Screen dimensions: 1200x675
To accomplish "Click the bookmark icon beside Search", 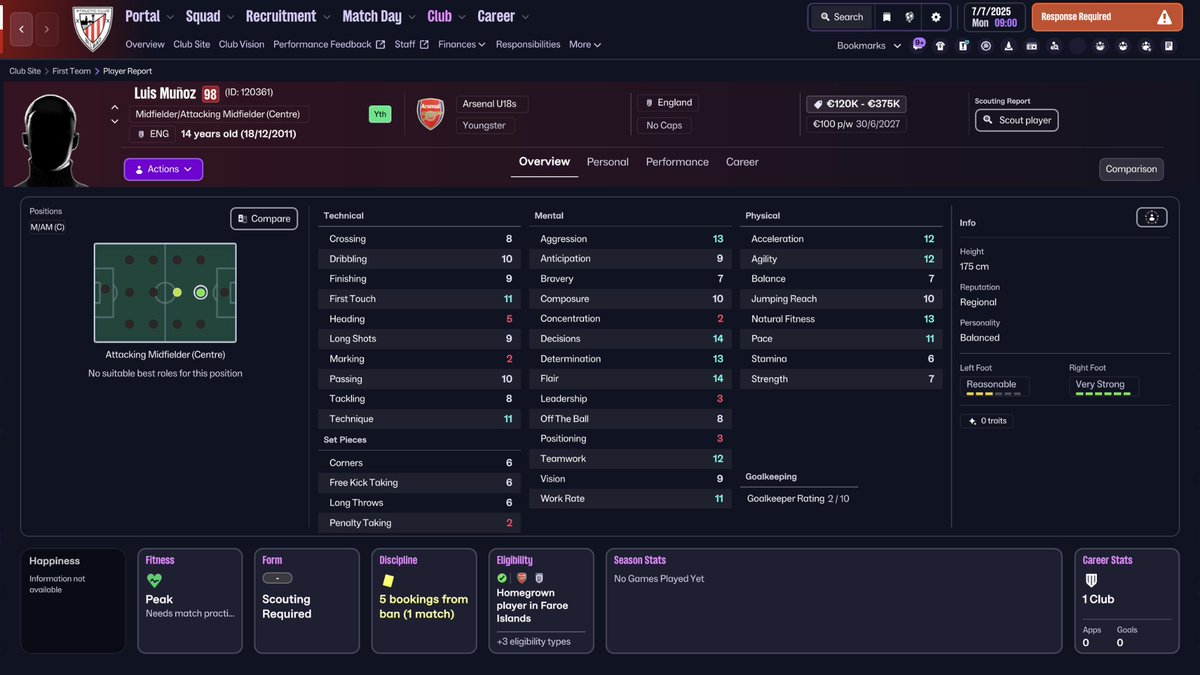I will pyautogui.click(x=886, y=17).
